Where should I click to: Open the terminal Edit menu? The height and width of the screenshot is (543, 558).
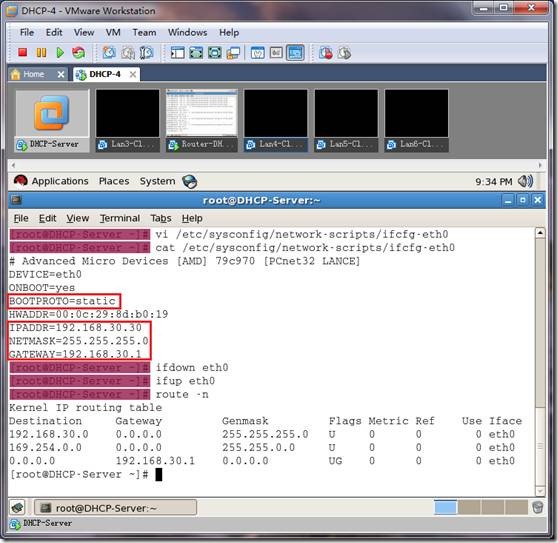pos(47,218)
